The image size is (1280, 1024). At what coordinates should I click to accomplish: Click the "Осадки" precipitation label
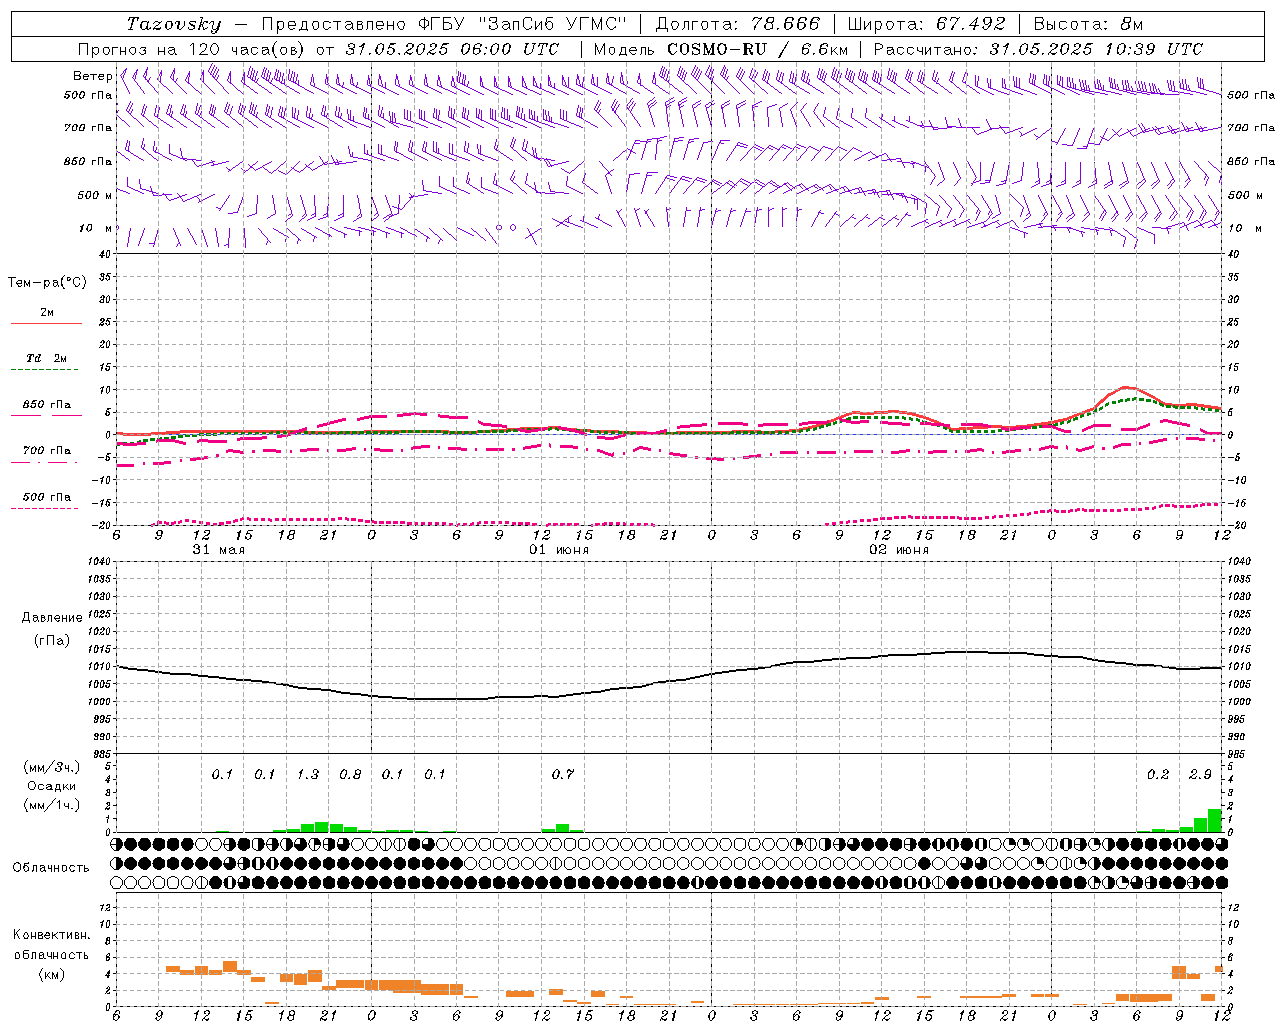pos(50,786)
